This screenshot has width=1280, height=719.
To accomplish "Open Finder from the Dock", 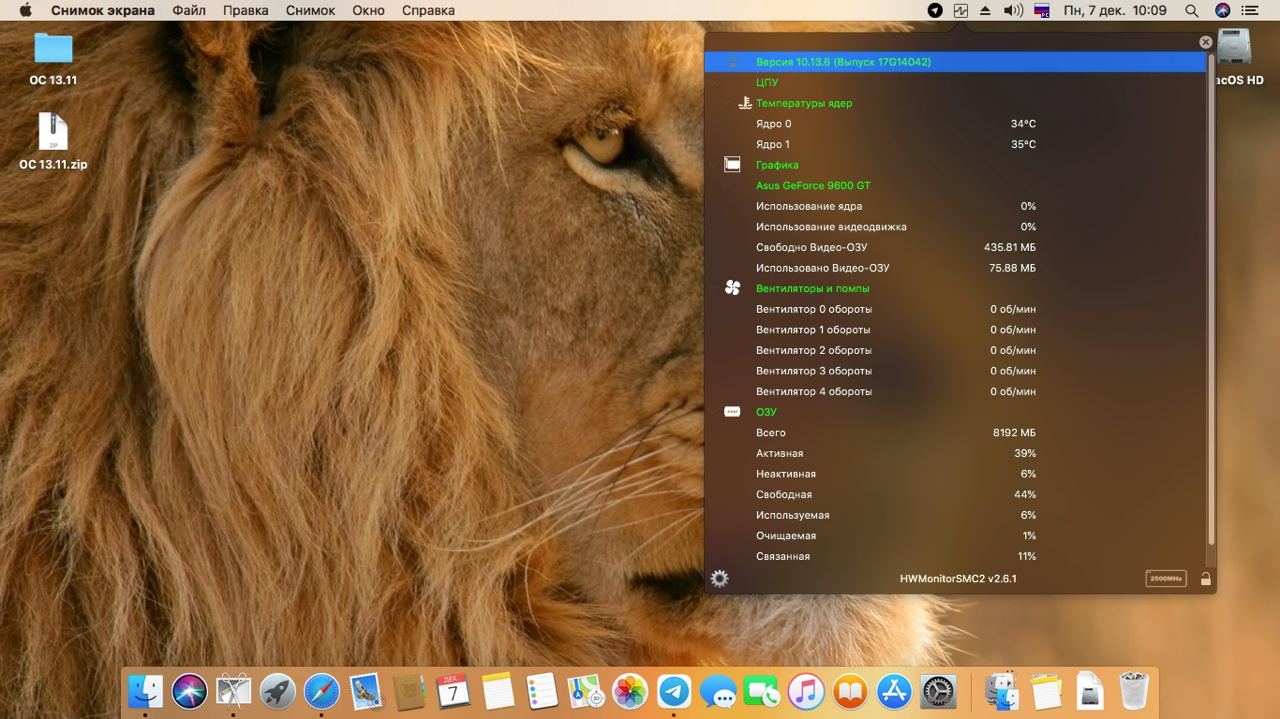I will tap(146, 691).
